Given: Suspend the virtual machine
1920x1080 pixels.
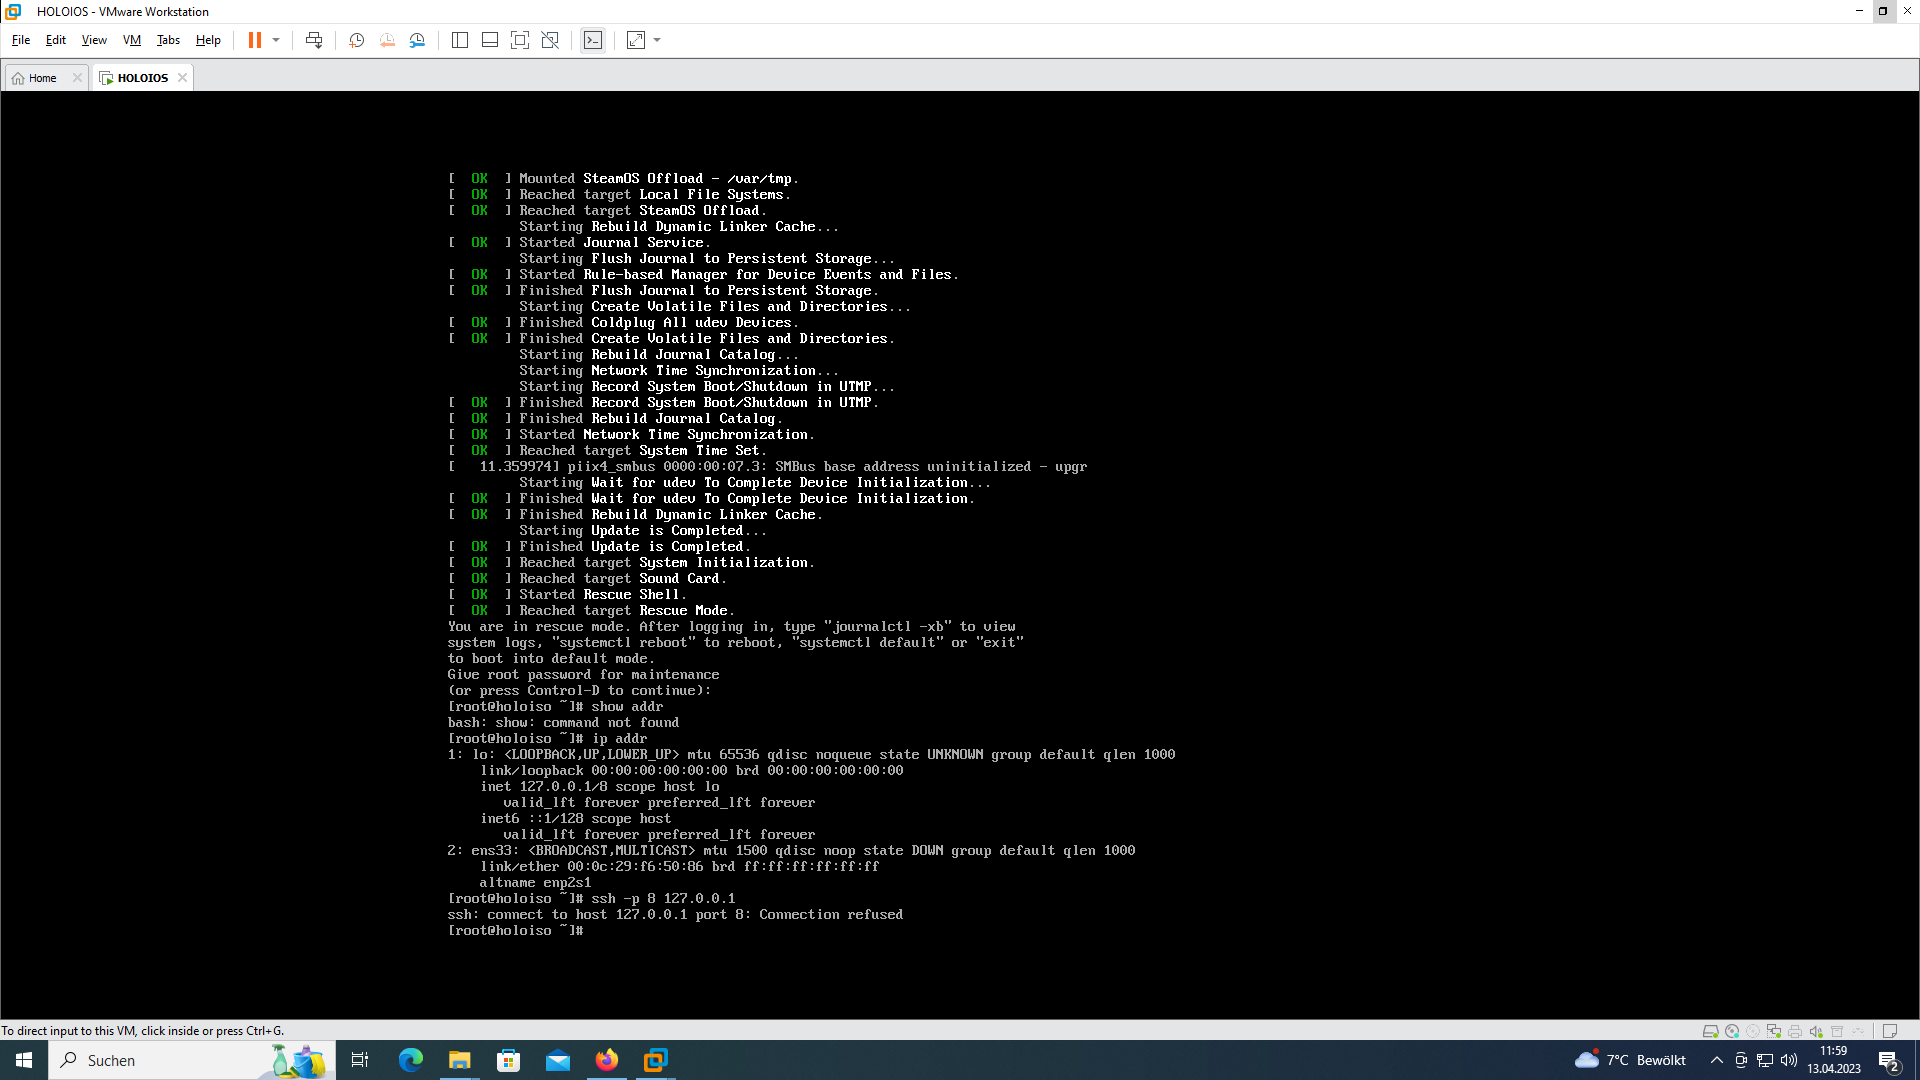Looking at the screenshot, I should click(x=253, y=40).
